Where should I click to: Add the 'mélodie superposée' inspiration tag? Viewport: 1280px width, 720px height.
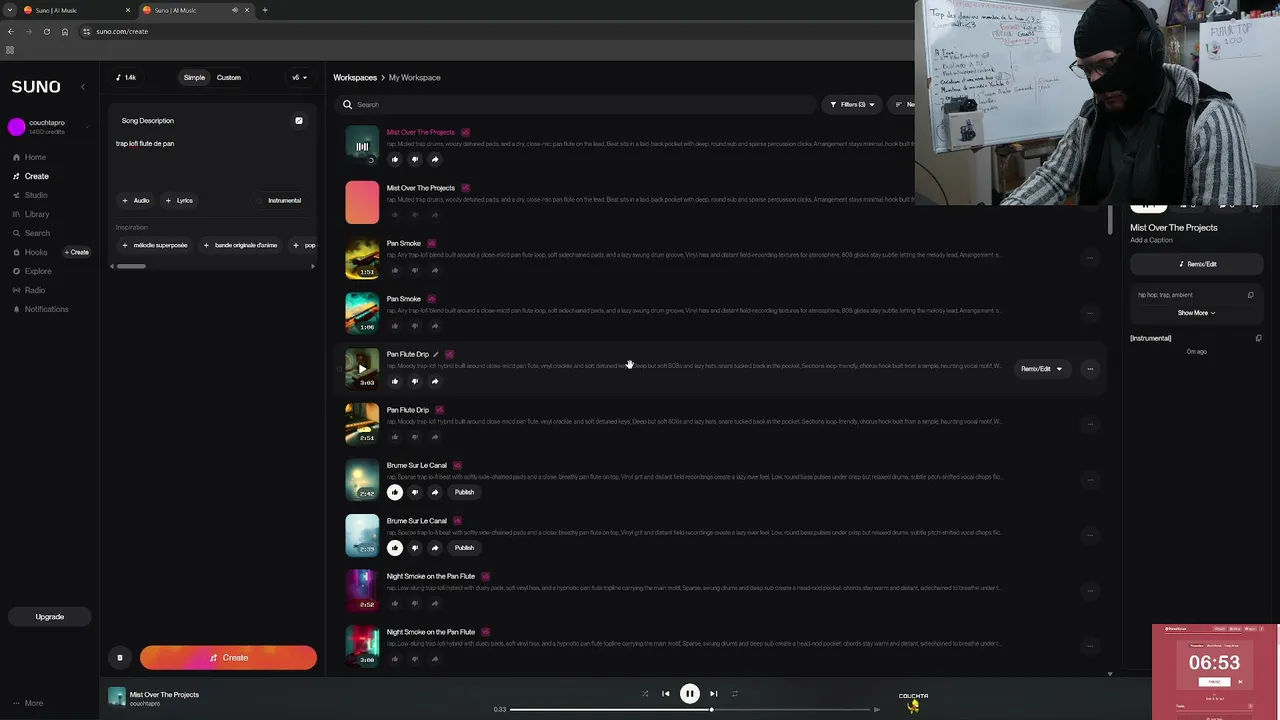[154, 245]
